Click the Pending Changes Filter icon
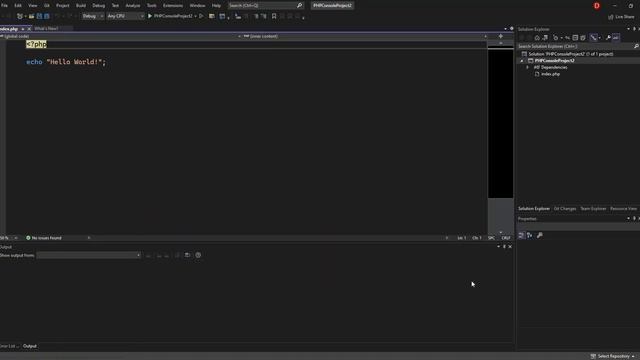The image size is (640, 360). pos(556,38)
